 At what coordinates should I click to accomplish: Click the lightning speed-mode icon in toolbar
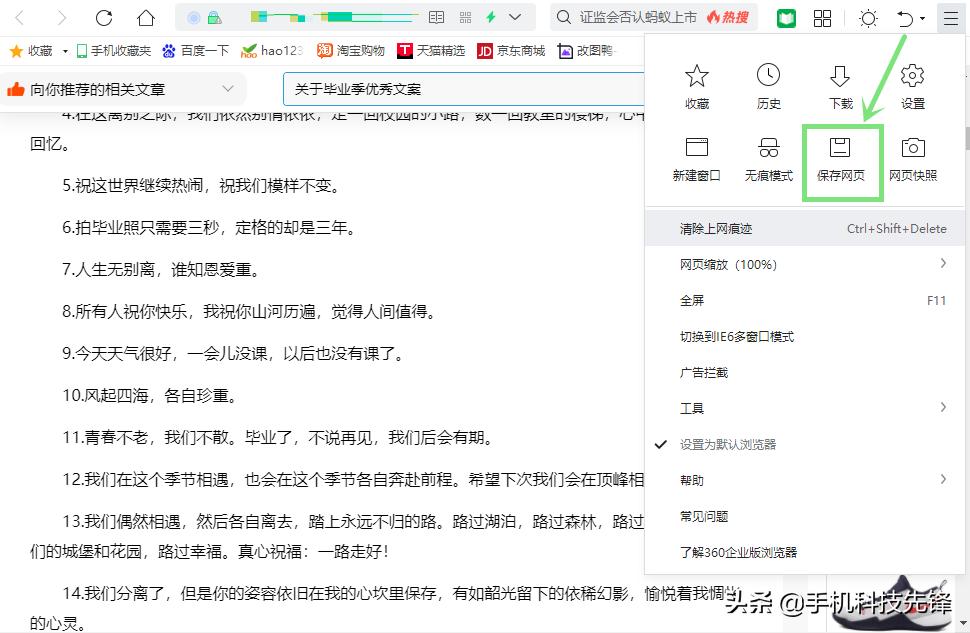point(489,16)
